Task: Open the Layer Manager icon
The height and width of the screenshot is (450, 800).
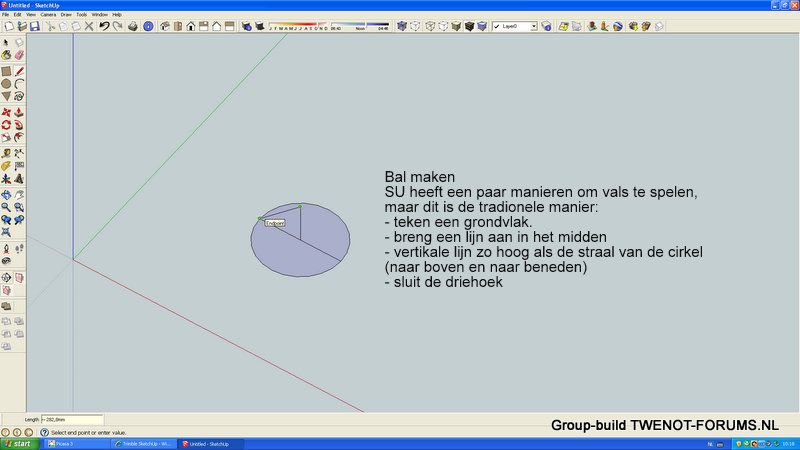Action: tap(546, 26)
